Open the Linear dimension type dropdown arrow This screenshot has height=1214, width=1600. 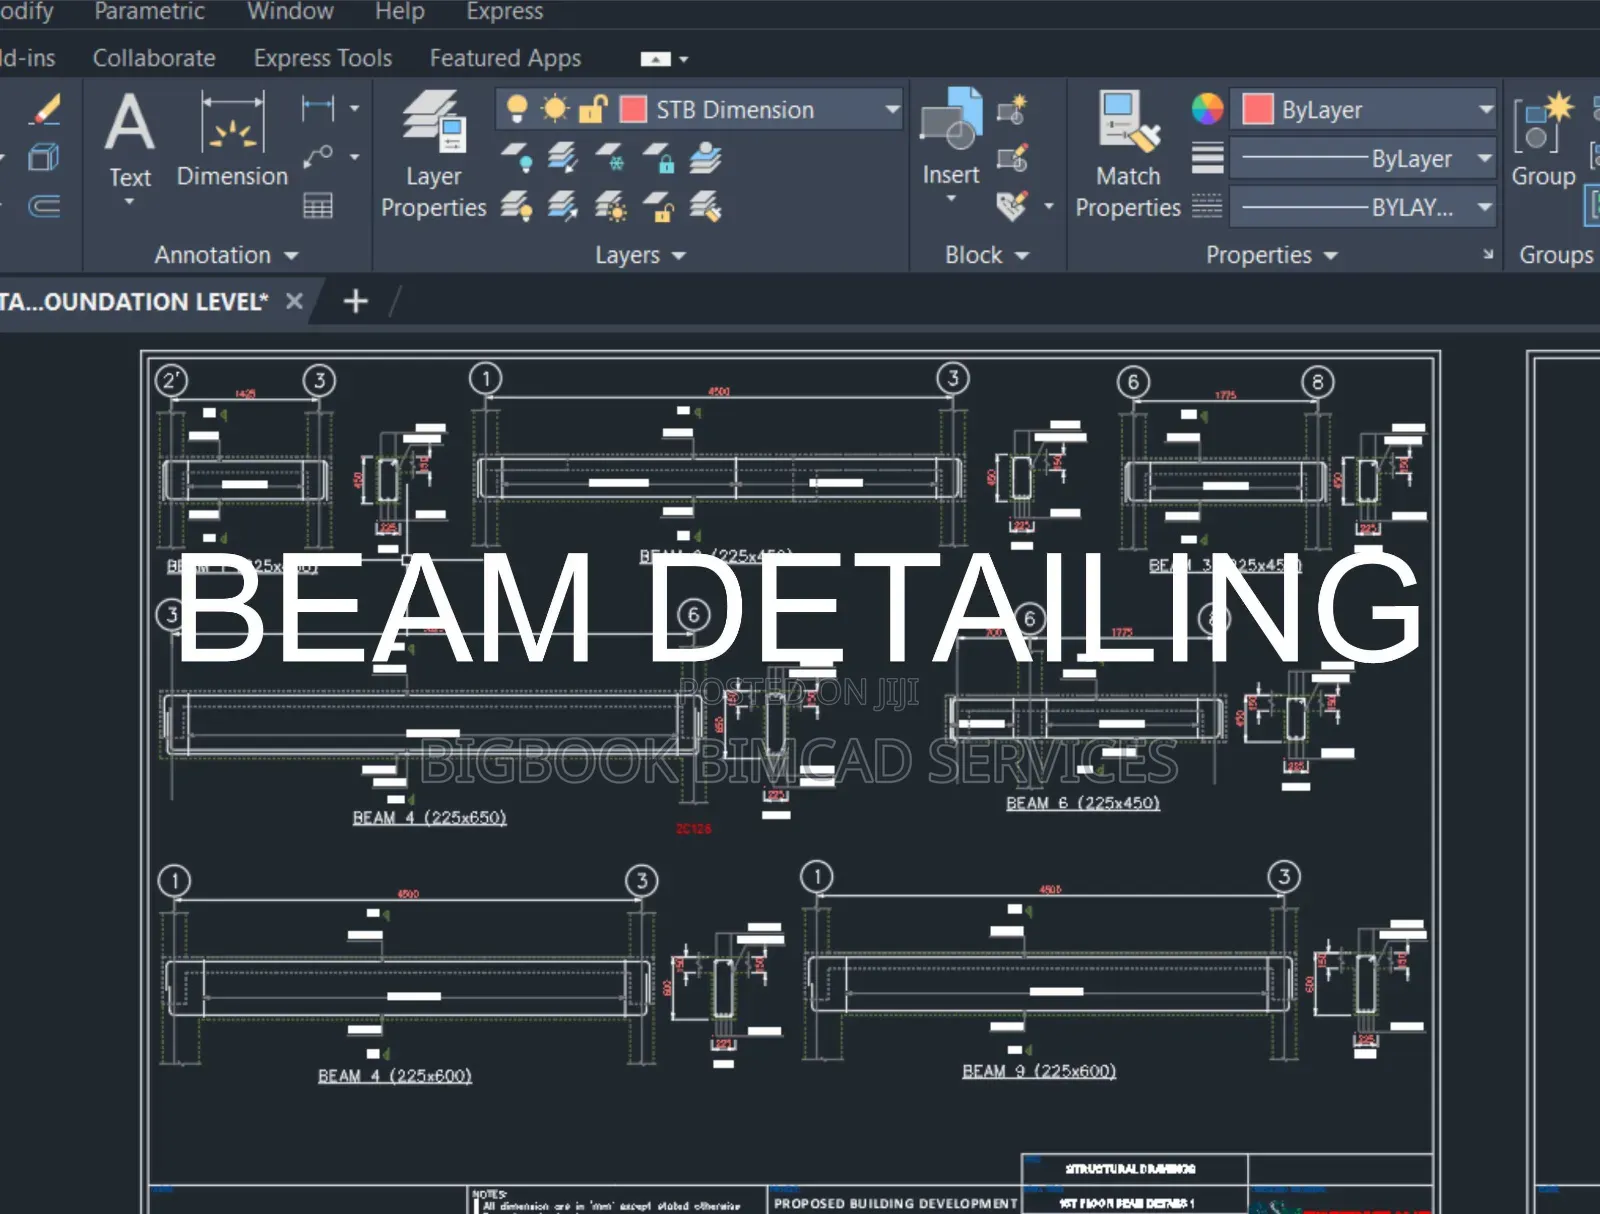coord(354,107)
